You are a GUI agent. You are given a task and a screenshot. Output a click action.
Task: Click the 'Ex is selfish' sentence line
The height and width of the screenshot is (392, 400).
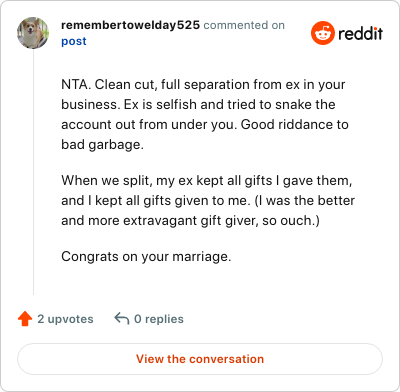[198, 105]
